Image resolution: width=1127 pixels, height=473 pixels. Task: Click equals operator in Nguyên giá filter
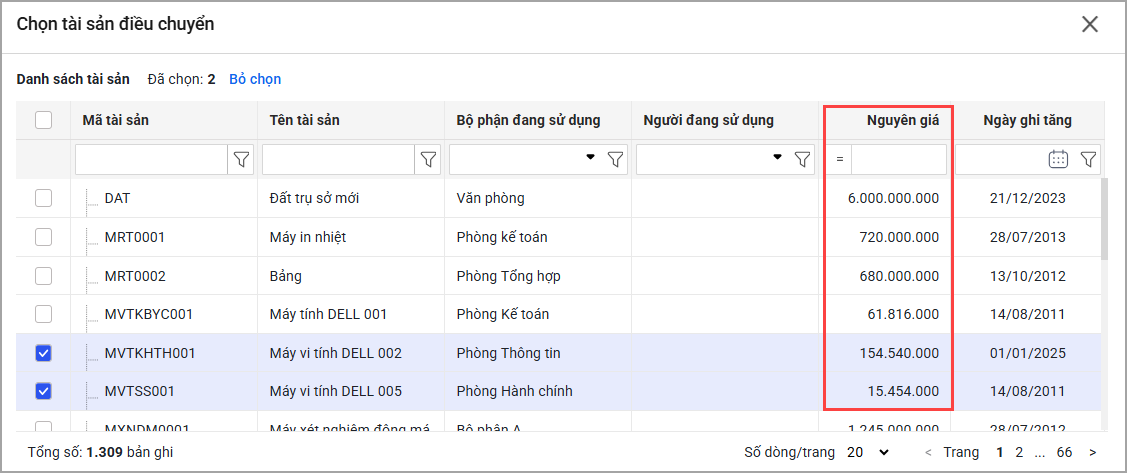tap(840, 159)
